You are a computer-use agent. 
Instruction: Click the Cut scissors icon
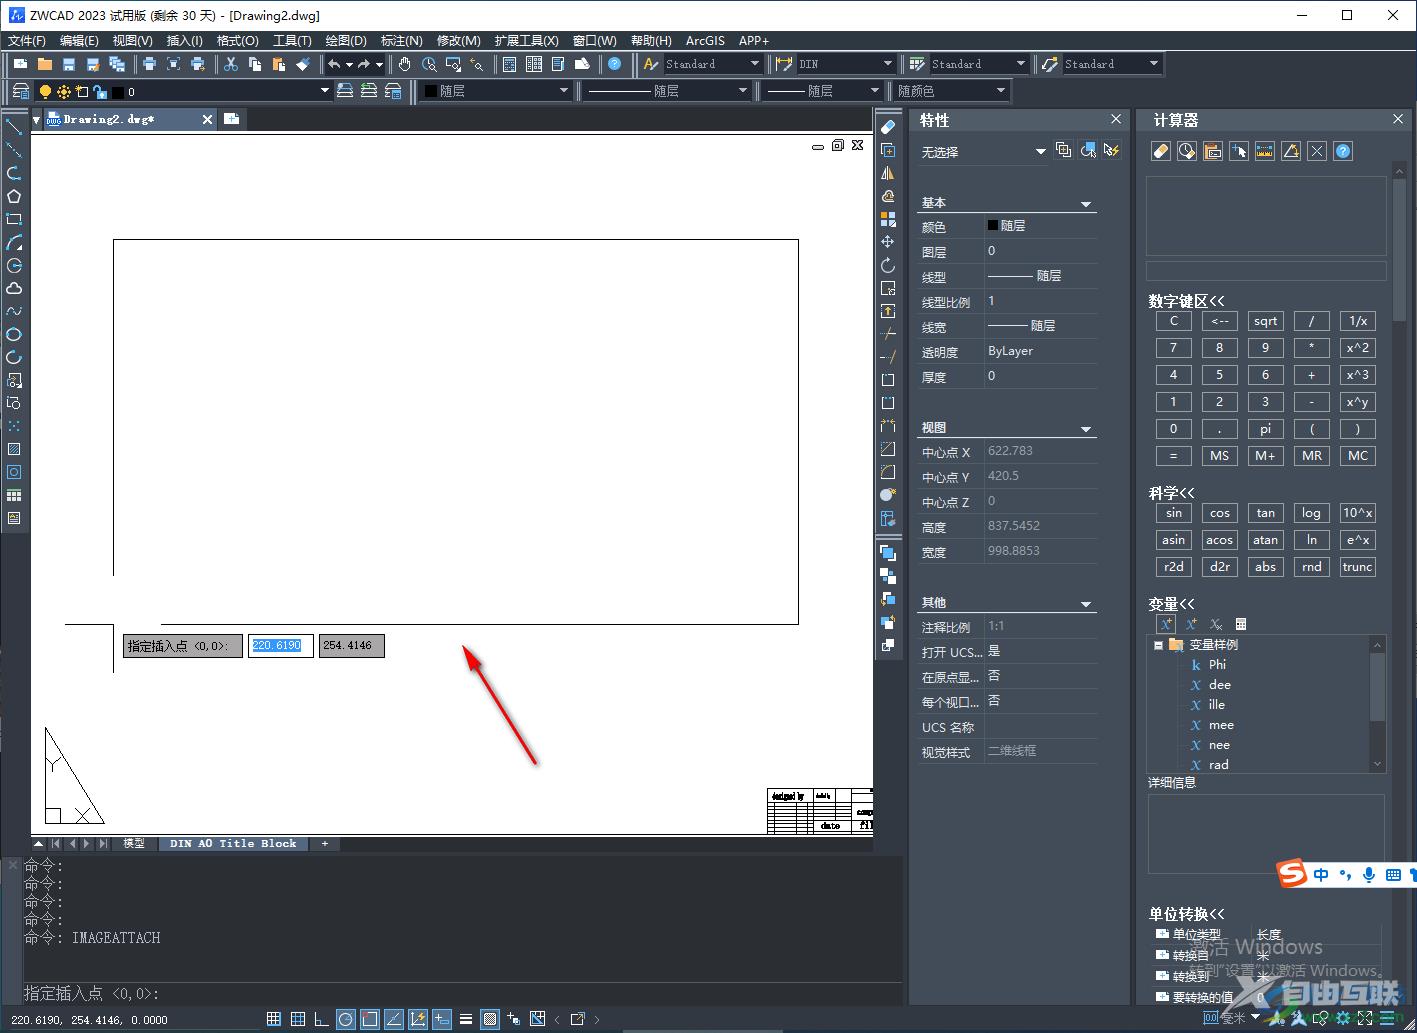point(230,64)
